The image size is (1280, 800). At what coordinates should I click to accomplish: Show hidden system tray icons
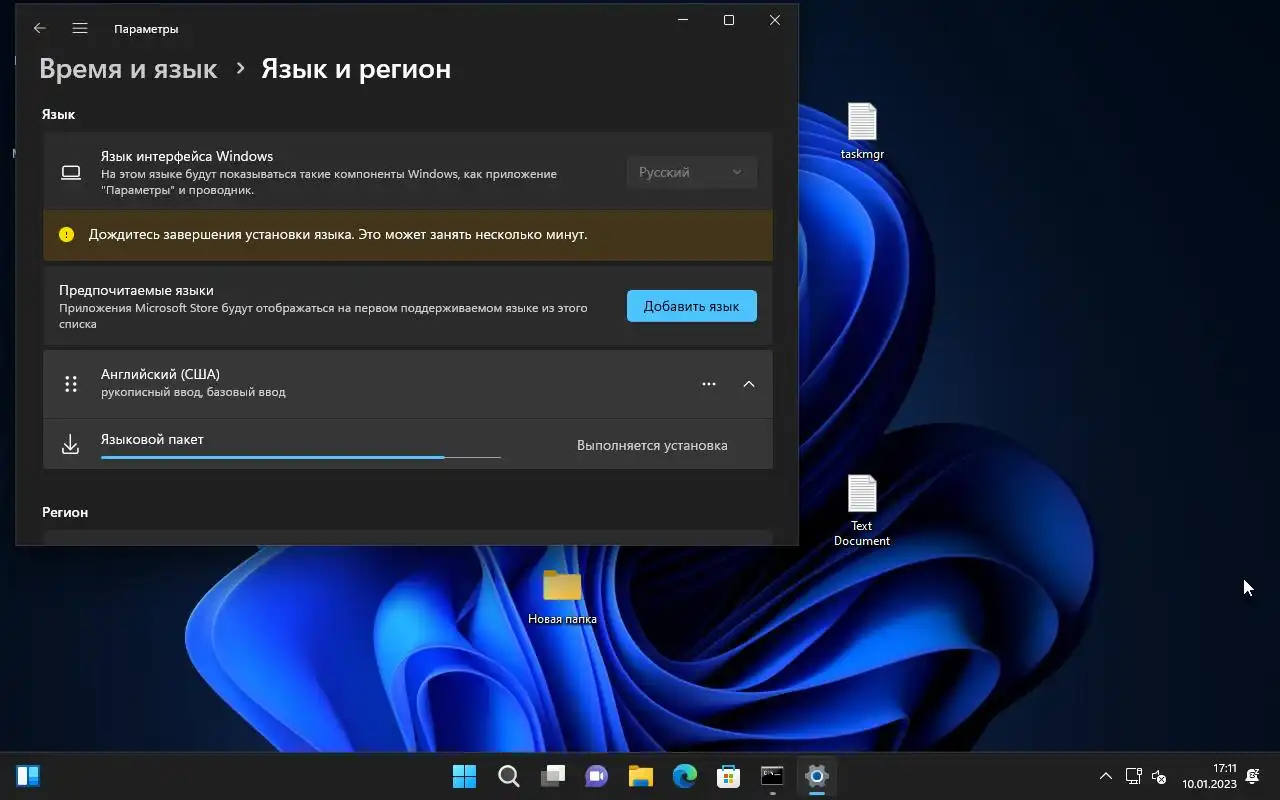click(1105, 776)
